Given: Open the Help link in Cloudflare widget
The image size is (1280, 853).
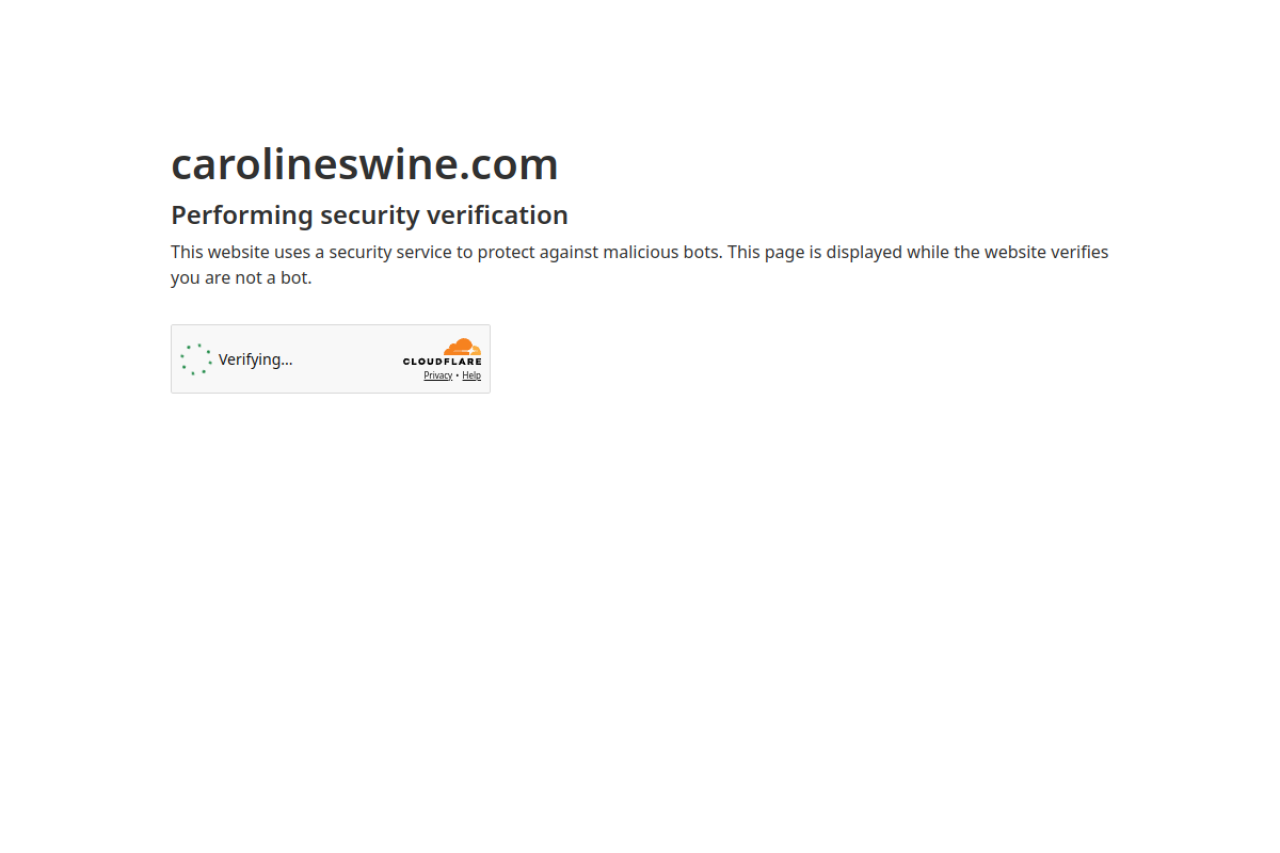Looking at the screenshot, I should click(x=471, y=376).
